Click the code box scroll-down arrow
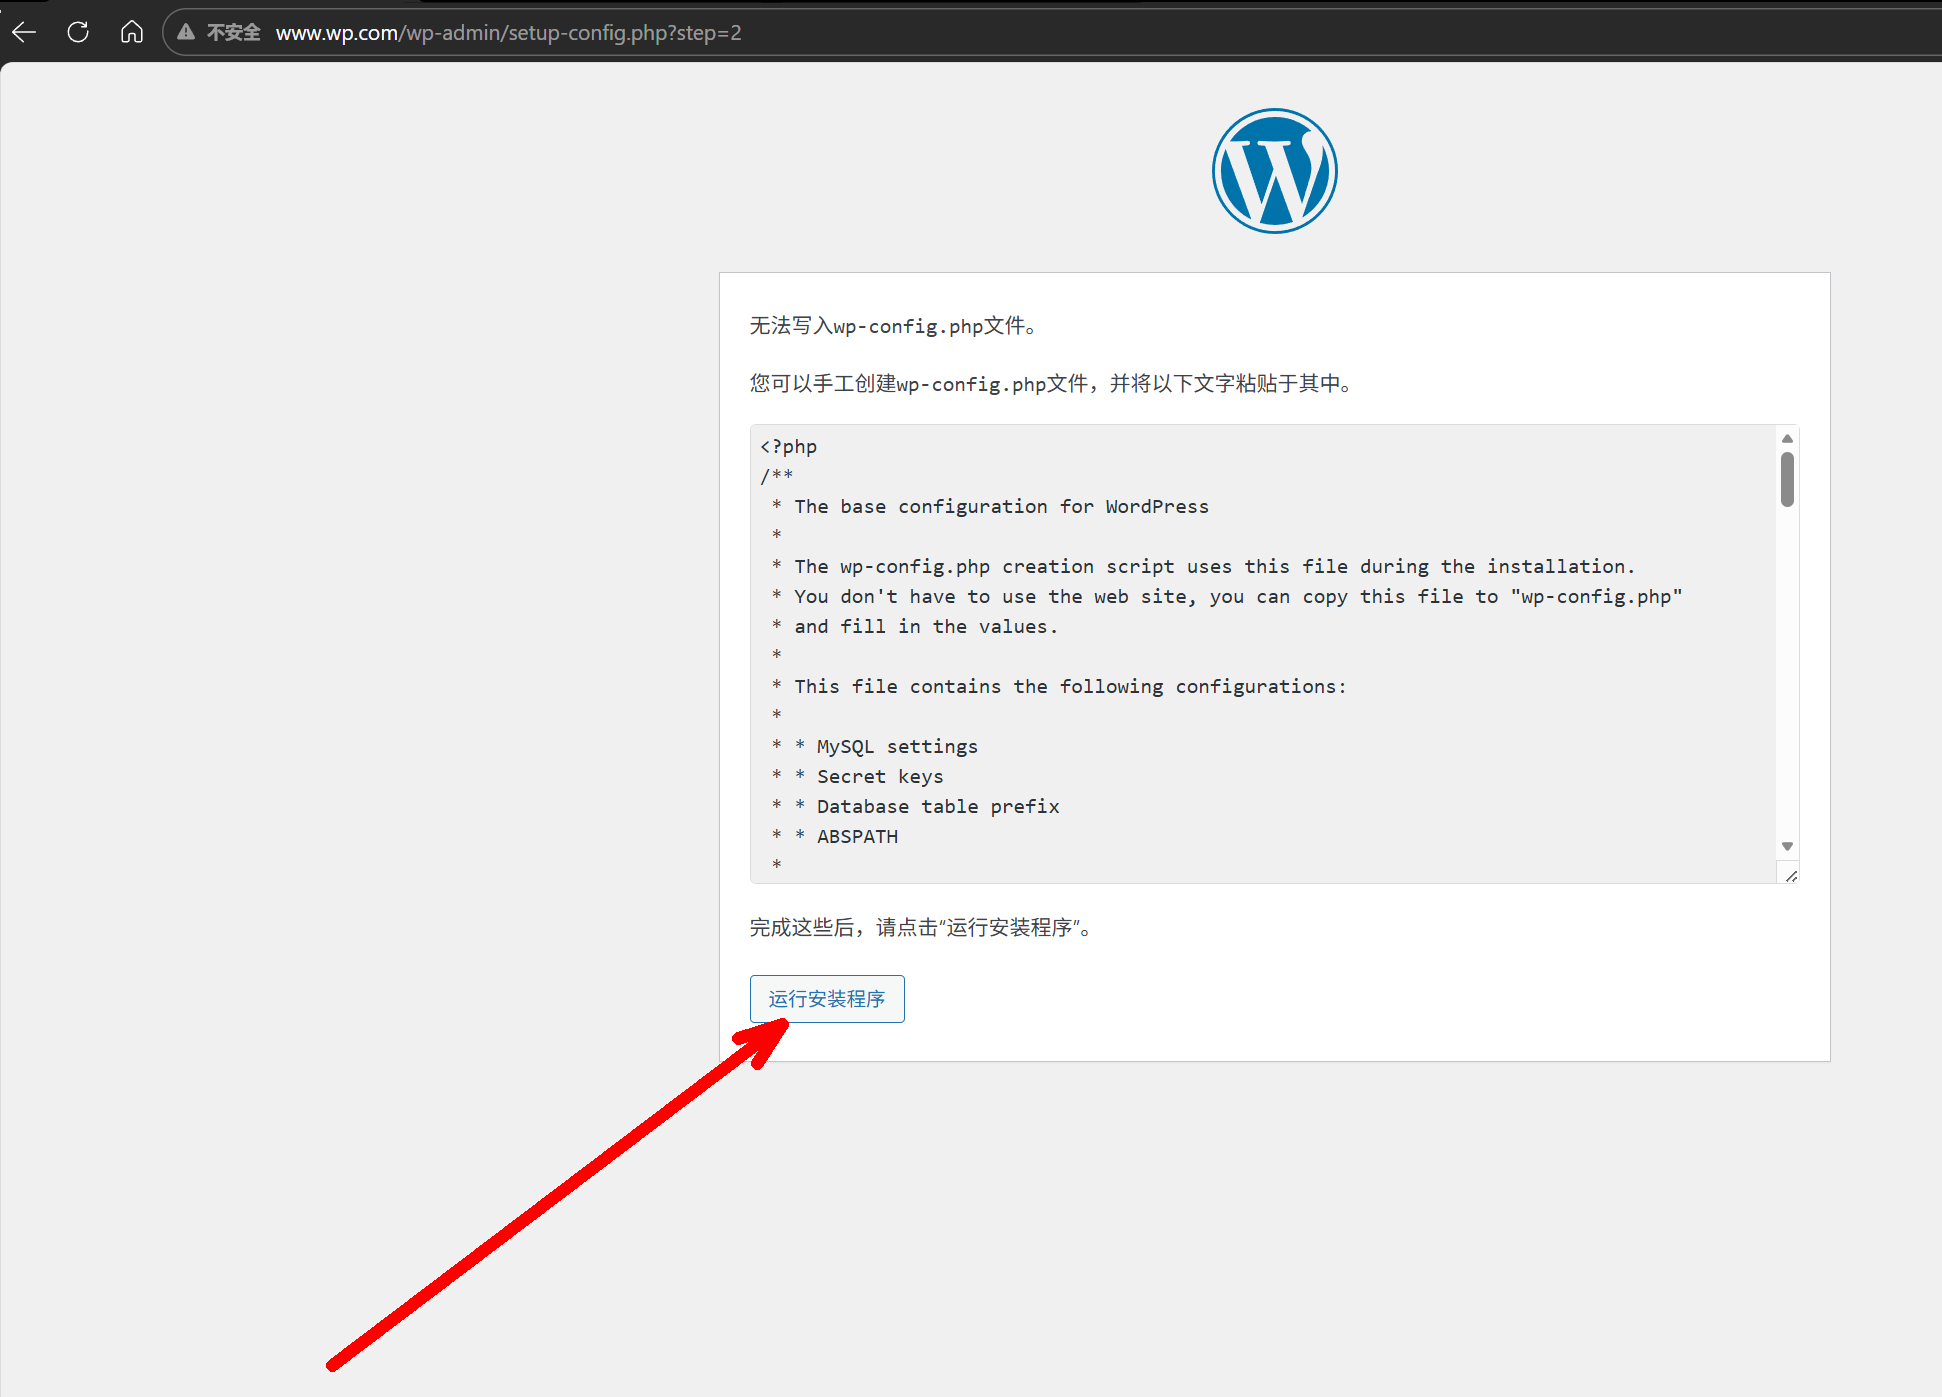 tap(1787, 846)
